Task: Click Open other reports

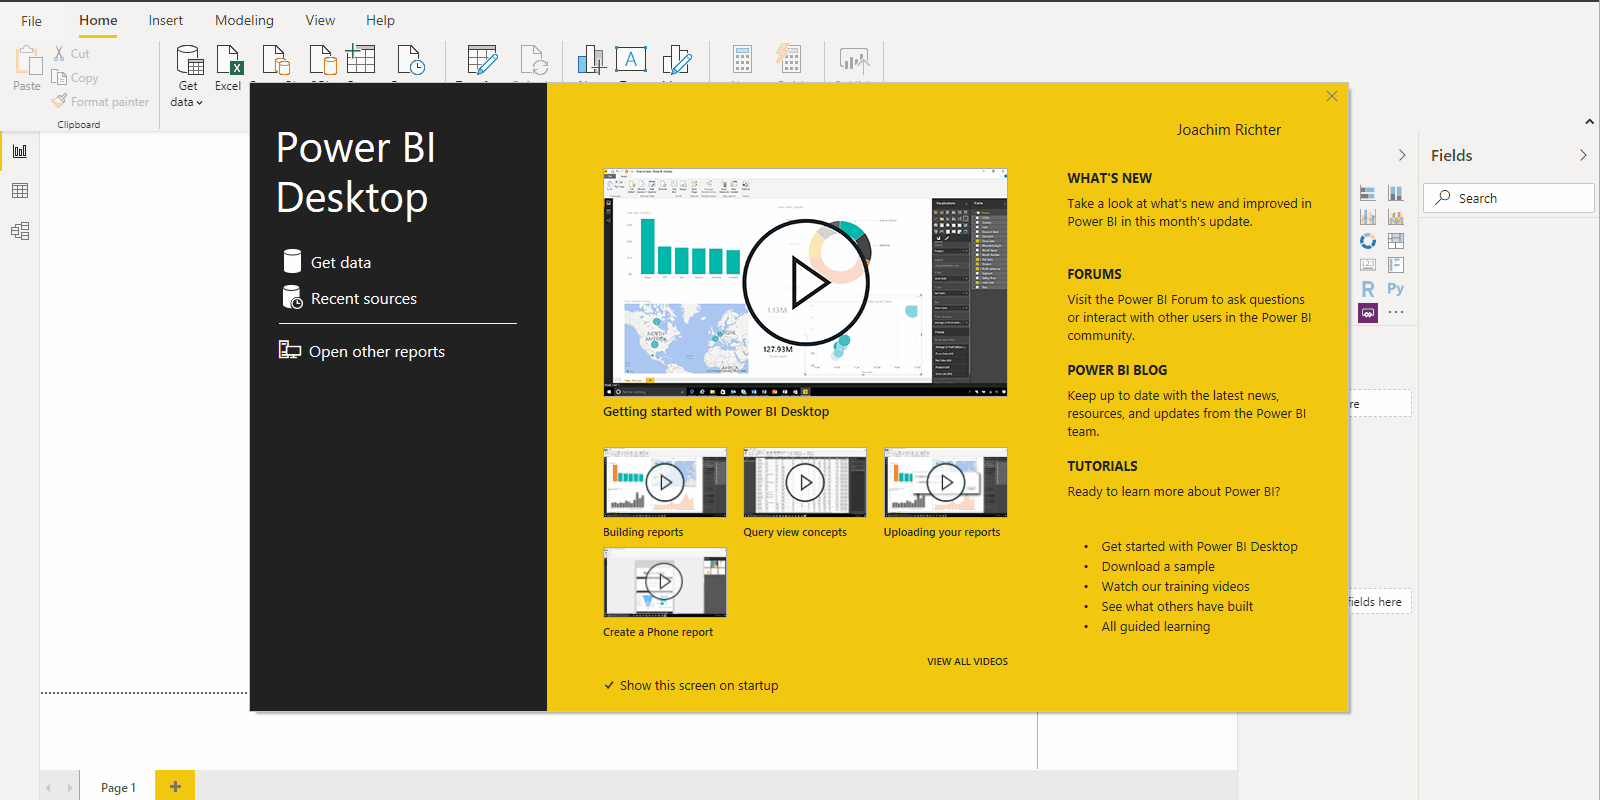Action: coord(362,351)
